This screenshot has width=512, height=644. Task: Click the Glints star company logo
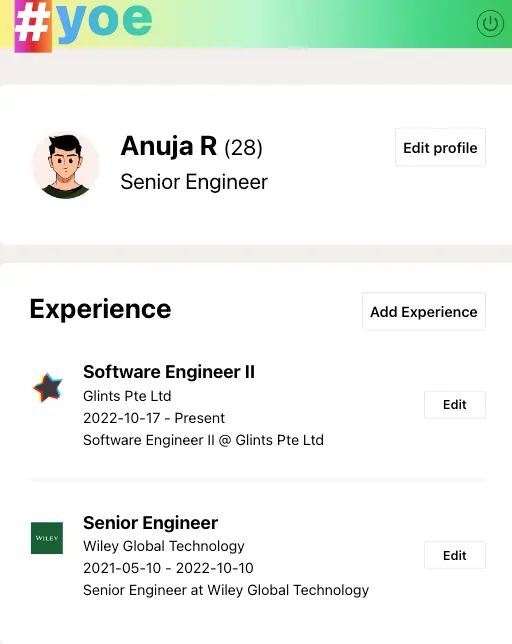pyautogui.click(x=48, y=387)
